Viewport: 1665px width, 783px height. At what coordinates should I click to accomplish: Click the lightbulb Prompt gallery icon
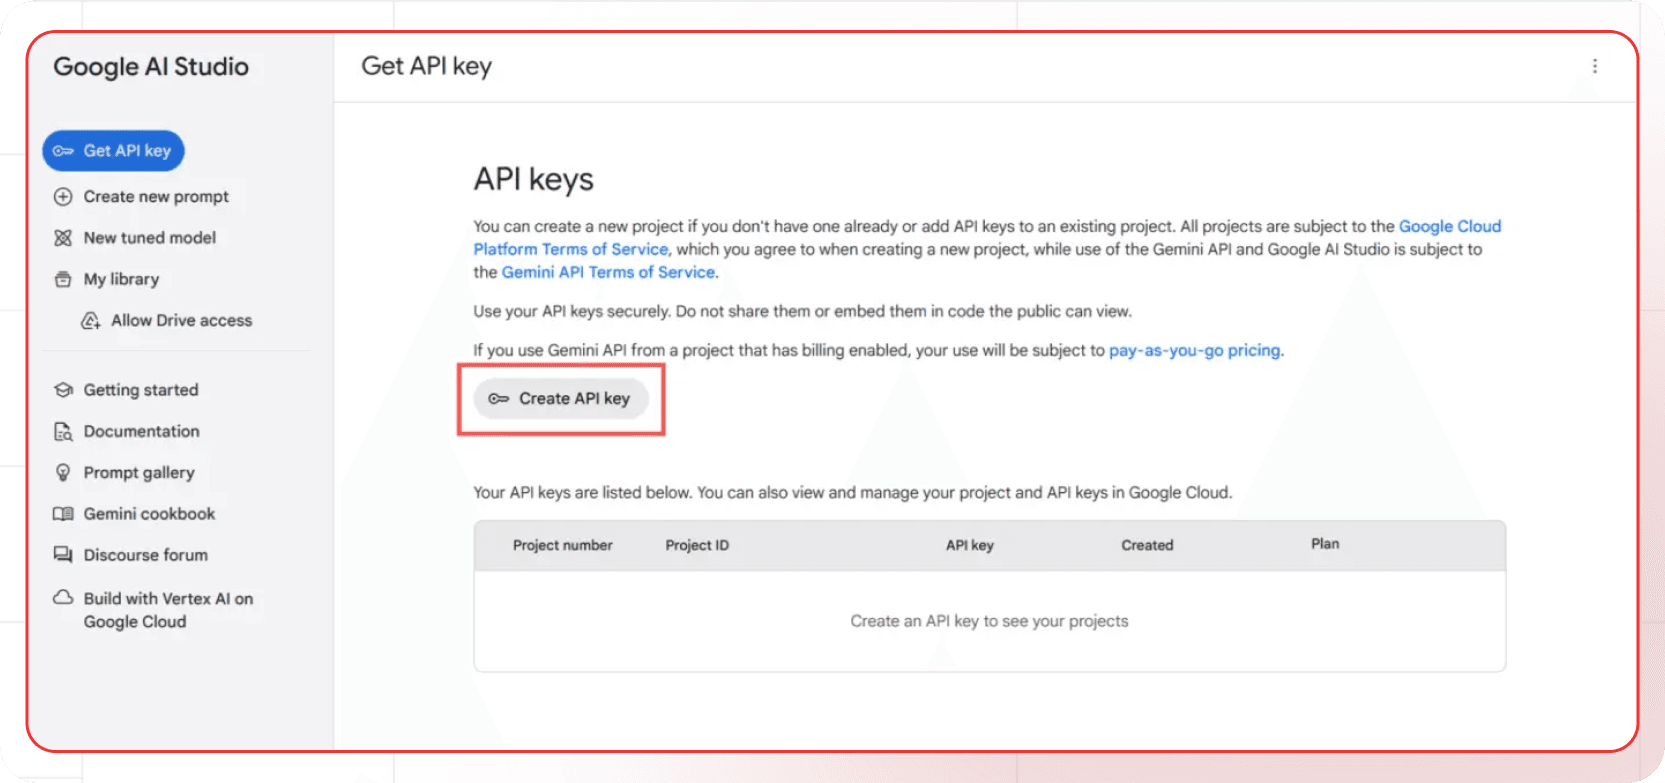(x=63, y=473)
